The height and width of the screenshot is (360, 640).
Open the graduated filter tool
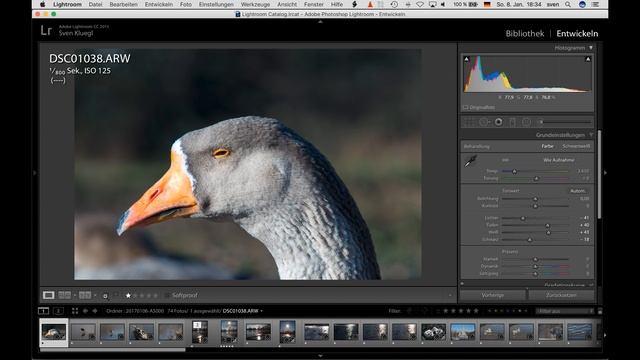pyautogui.click(x=512, y=122)
